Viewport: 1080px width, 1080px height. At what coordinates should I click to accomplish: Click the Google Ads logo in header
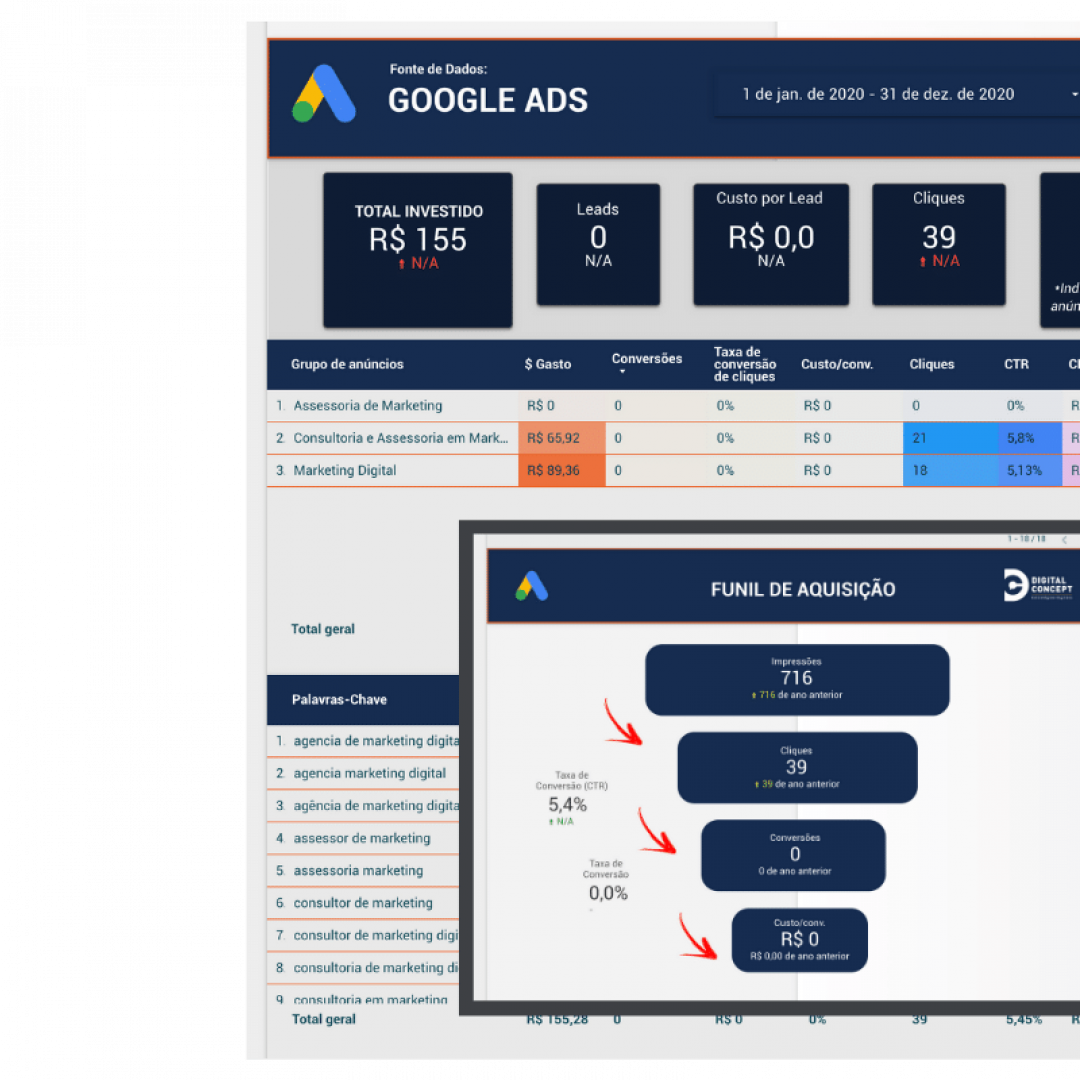324,94
